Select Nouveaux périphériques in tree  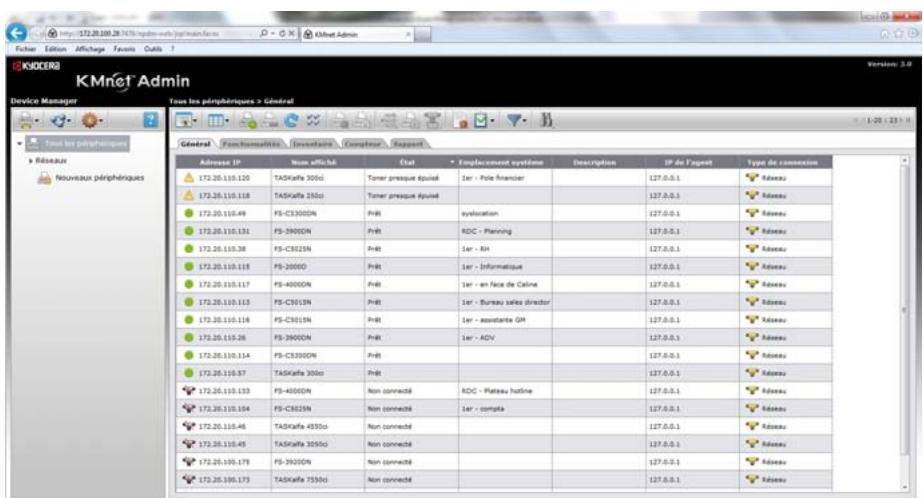99,178
